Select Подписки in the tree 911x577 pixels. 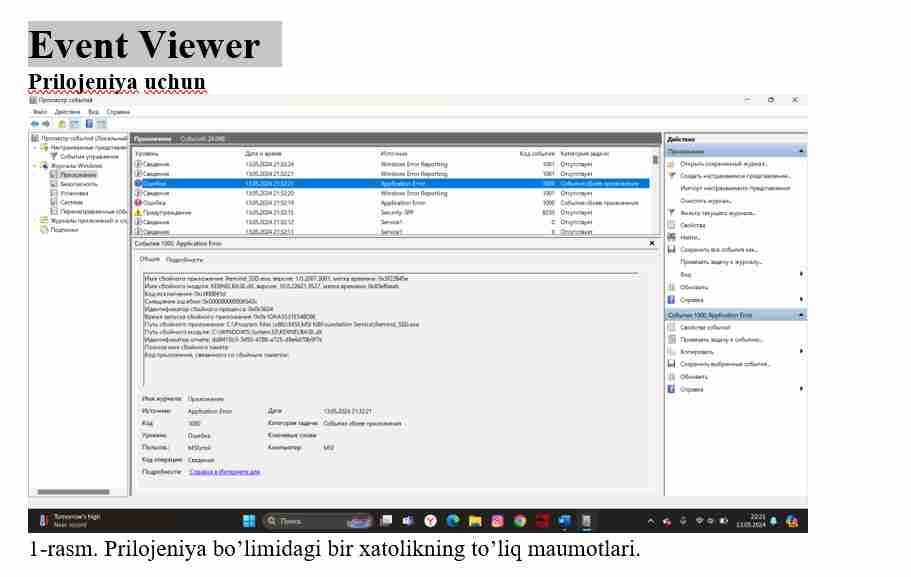point(64,230)
